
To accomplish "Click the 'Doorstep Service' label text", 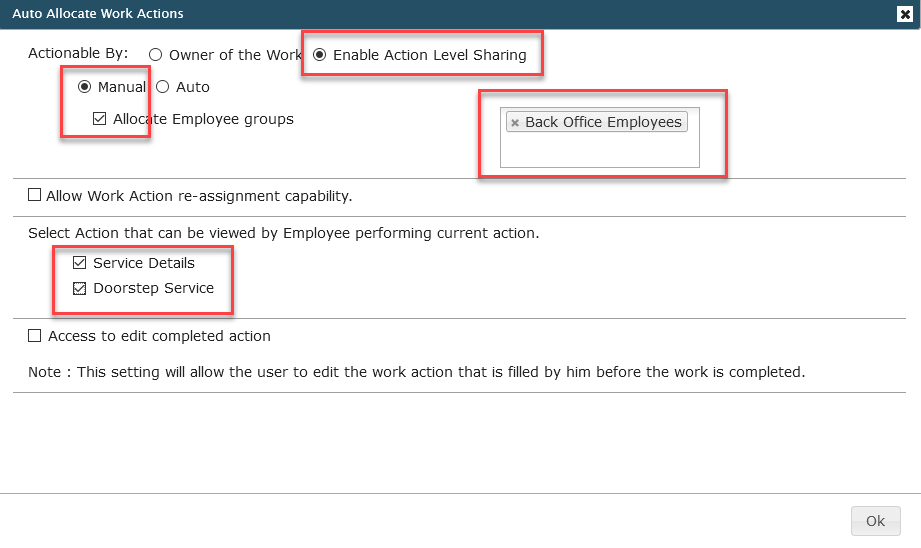I will (x=153, y=288).
